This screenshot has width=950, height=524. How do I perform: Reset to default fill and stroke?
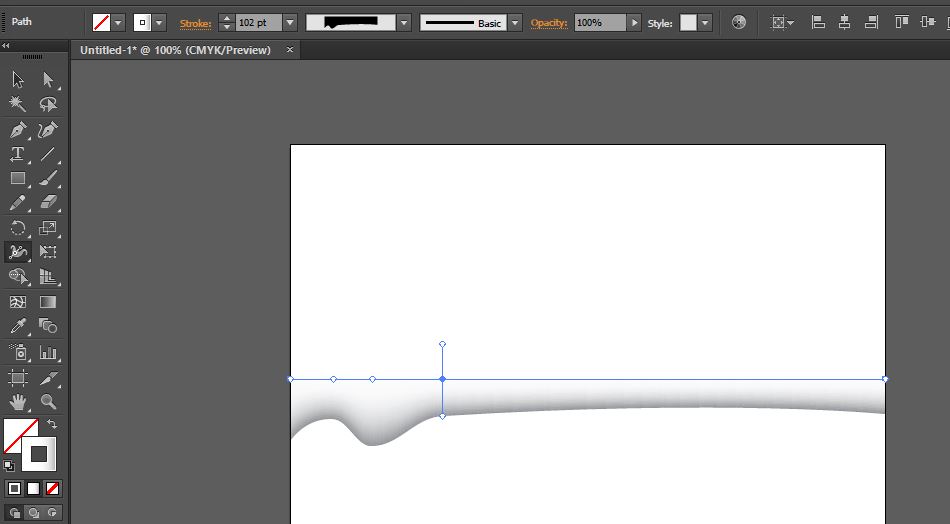8,466
